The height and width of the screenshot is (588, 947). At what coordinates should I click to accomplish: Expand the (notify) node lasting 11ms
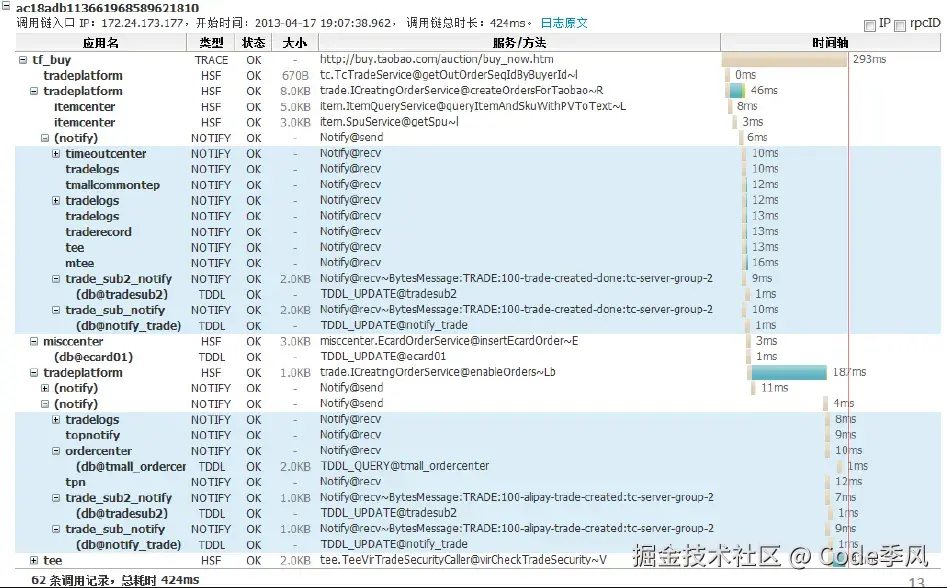click(x=45, y=388)
